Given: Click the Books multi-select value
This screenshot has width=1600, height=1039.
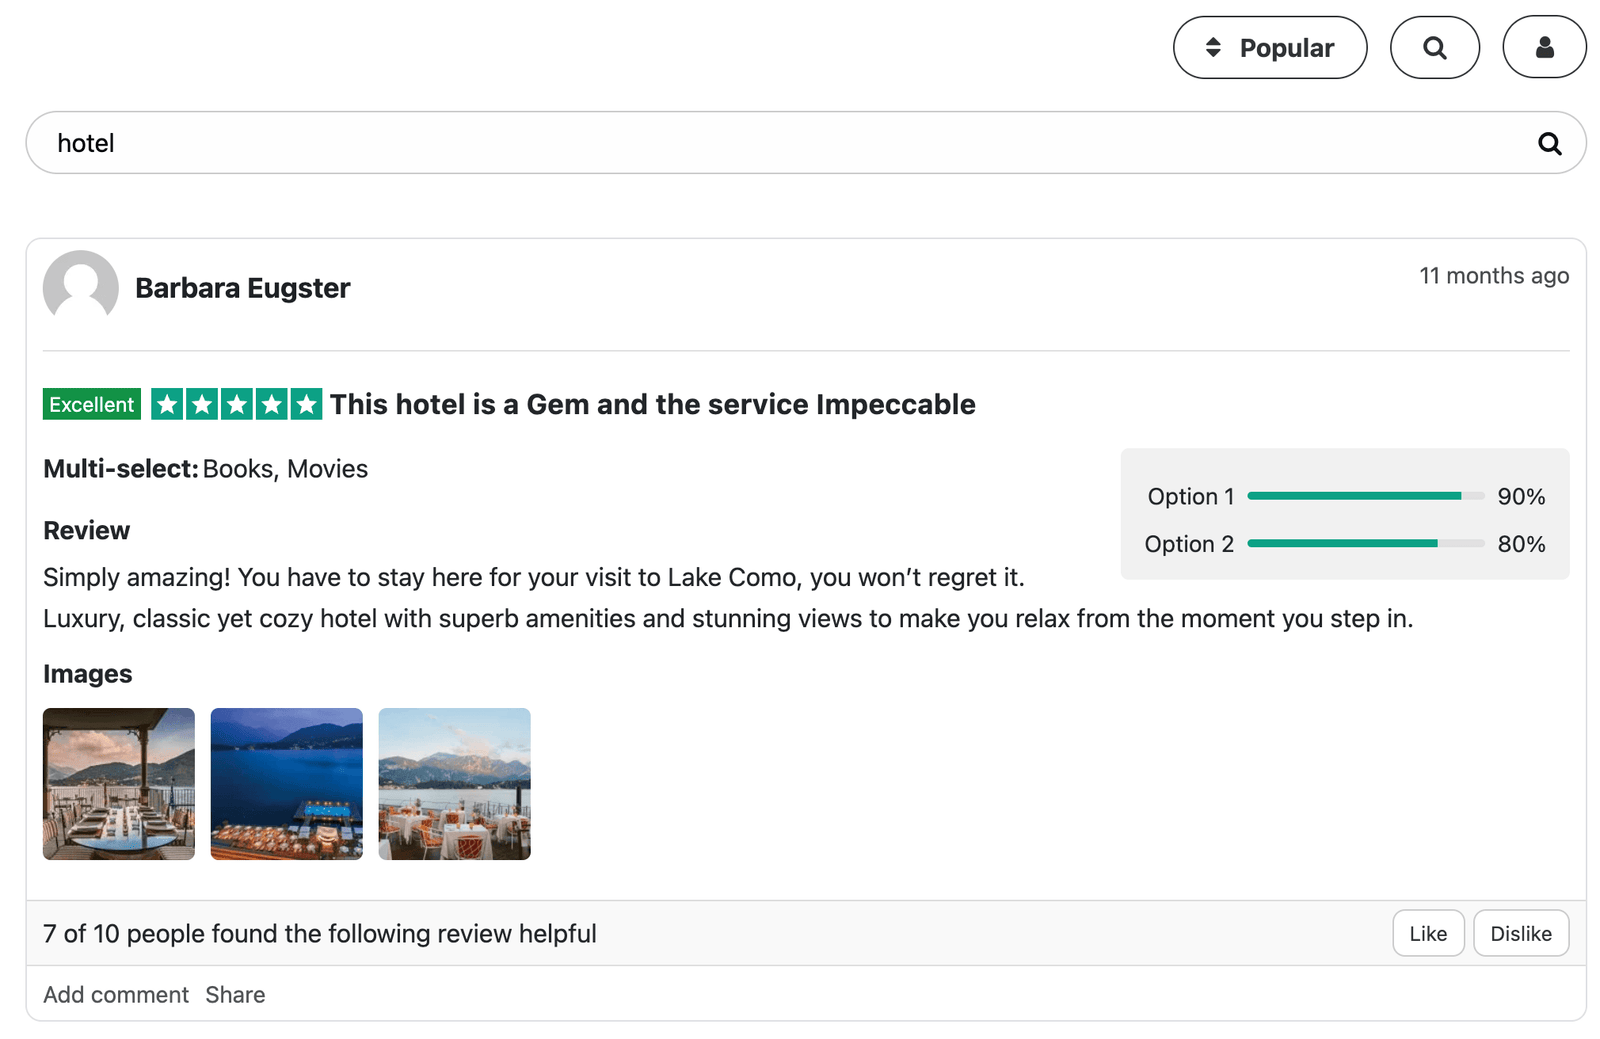Looking at the screenshot, I should click(238, 468).
